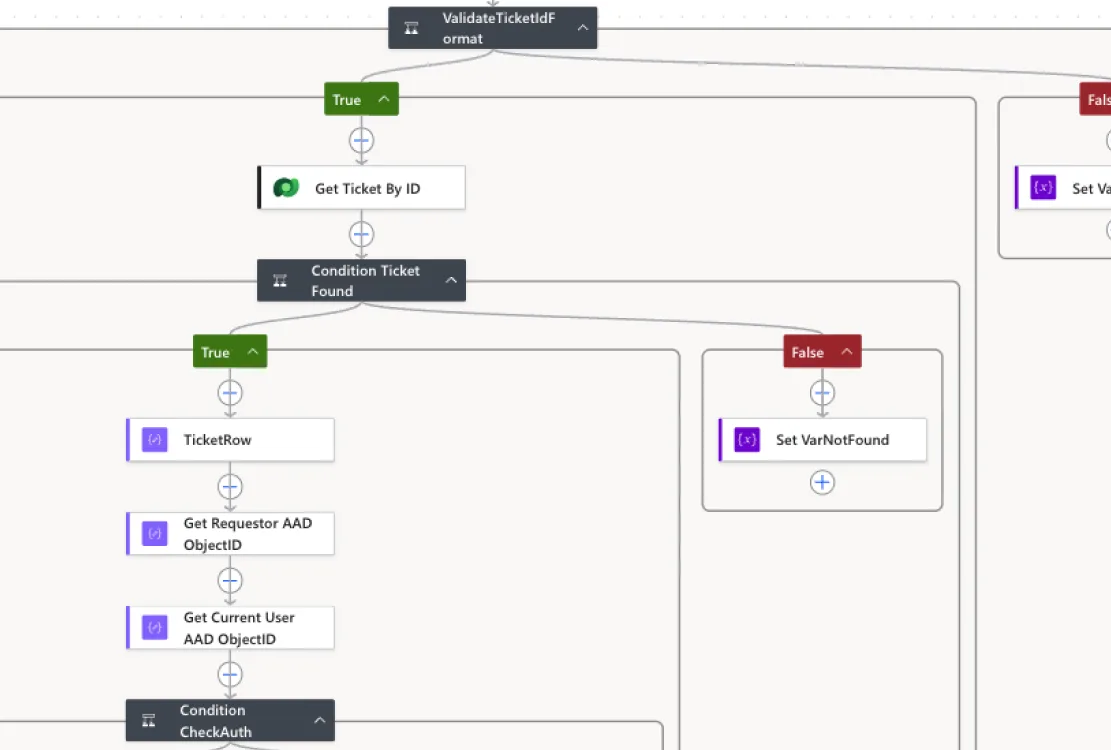Select the Condition Ticket Found title text
This screenshot has height=750, width=1111.
pos(366,280)
